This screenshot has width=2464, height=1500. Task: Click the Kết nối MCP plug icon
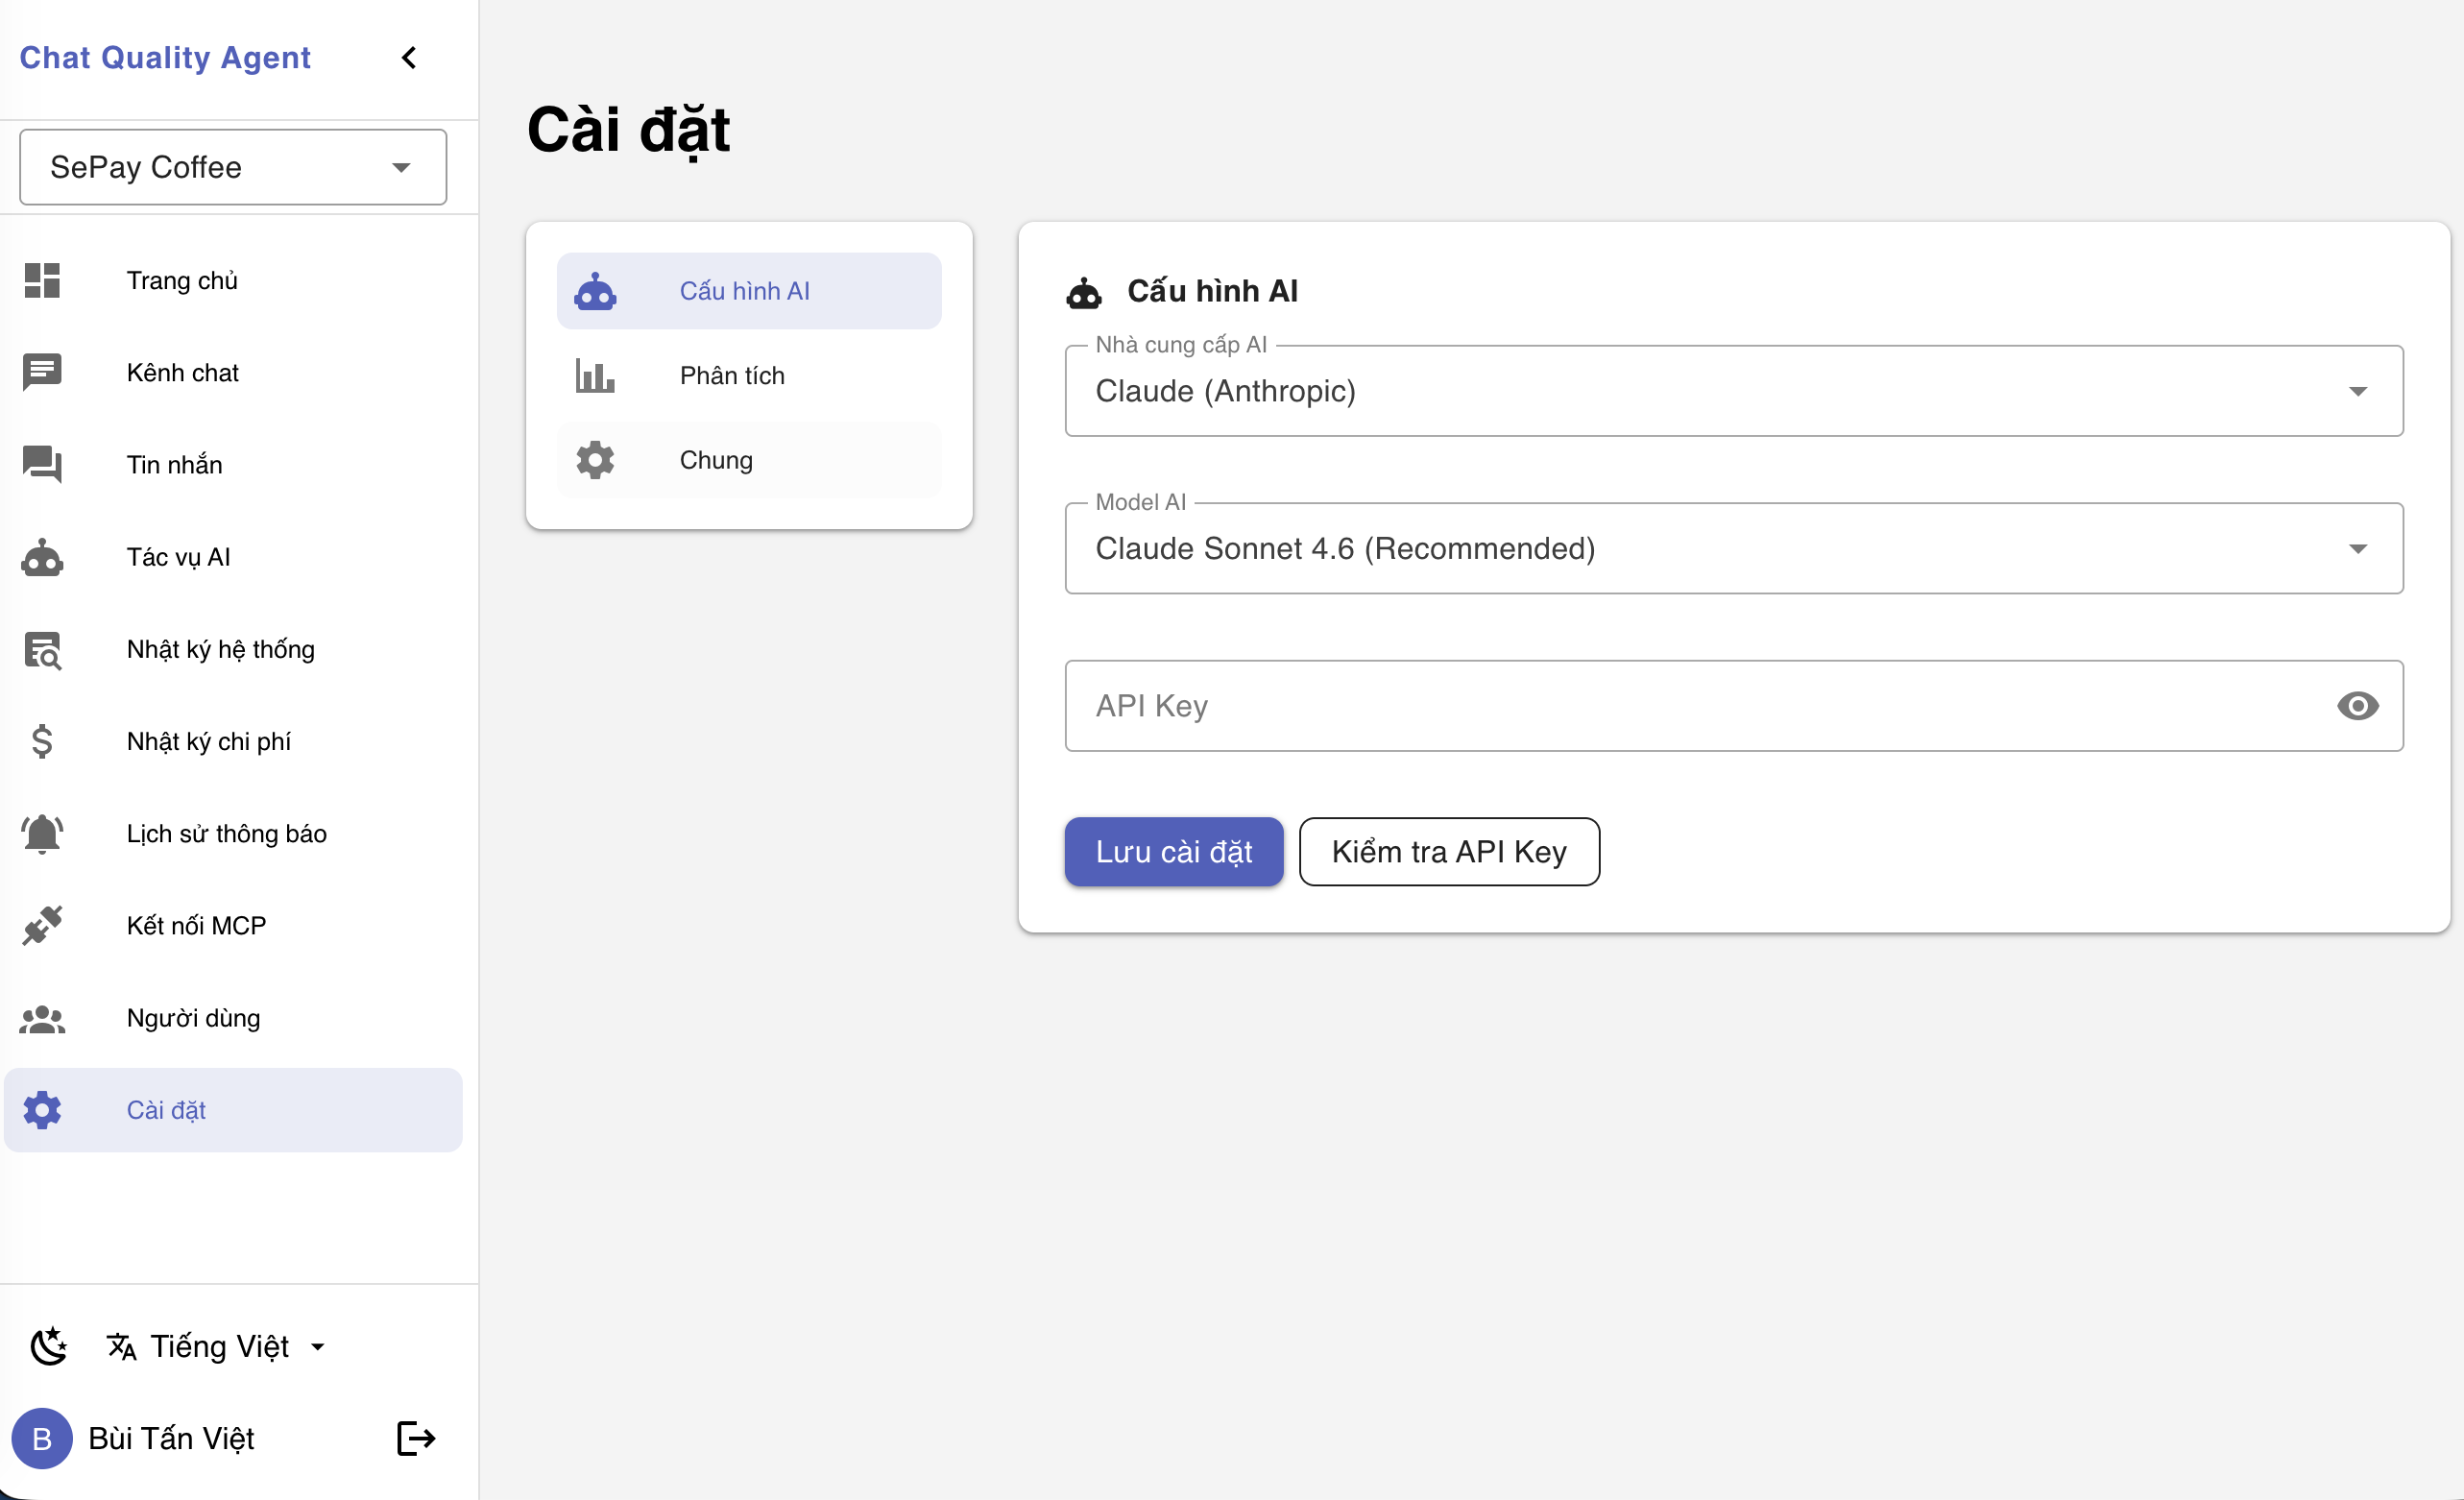[x=42, y=926]
